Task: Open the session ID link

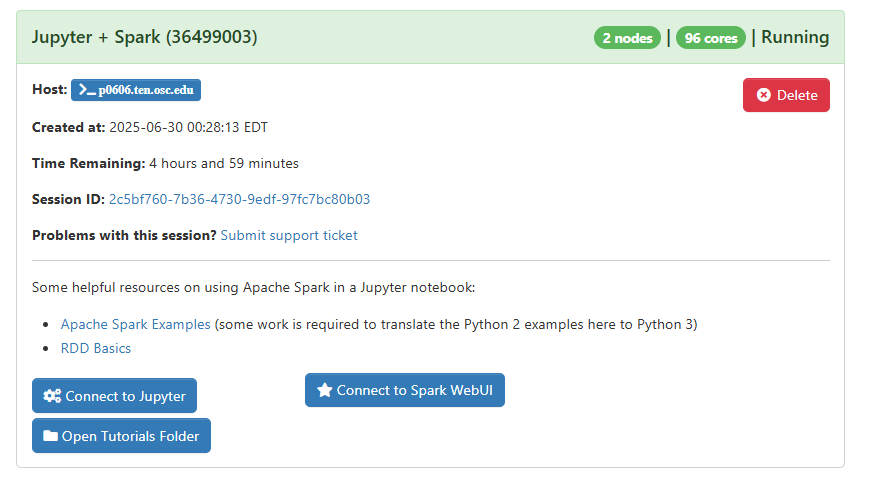Action: [x=239, y=199]
